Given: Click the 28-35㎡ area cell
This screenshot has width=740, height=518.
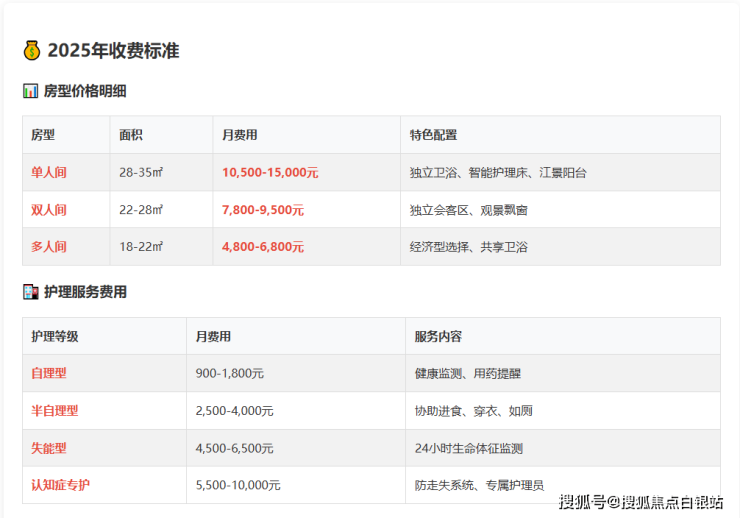Looking at the screenshot, I should pyautogui.click(x=141, y=173).
